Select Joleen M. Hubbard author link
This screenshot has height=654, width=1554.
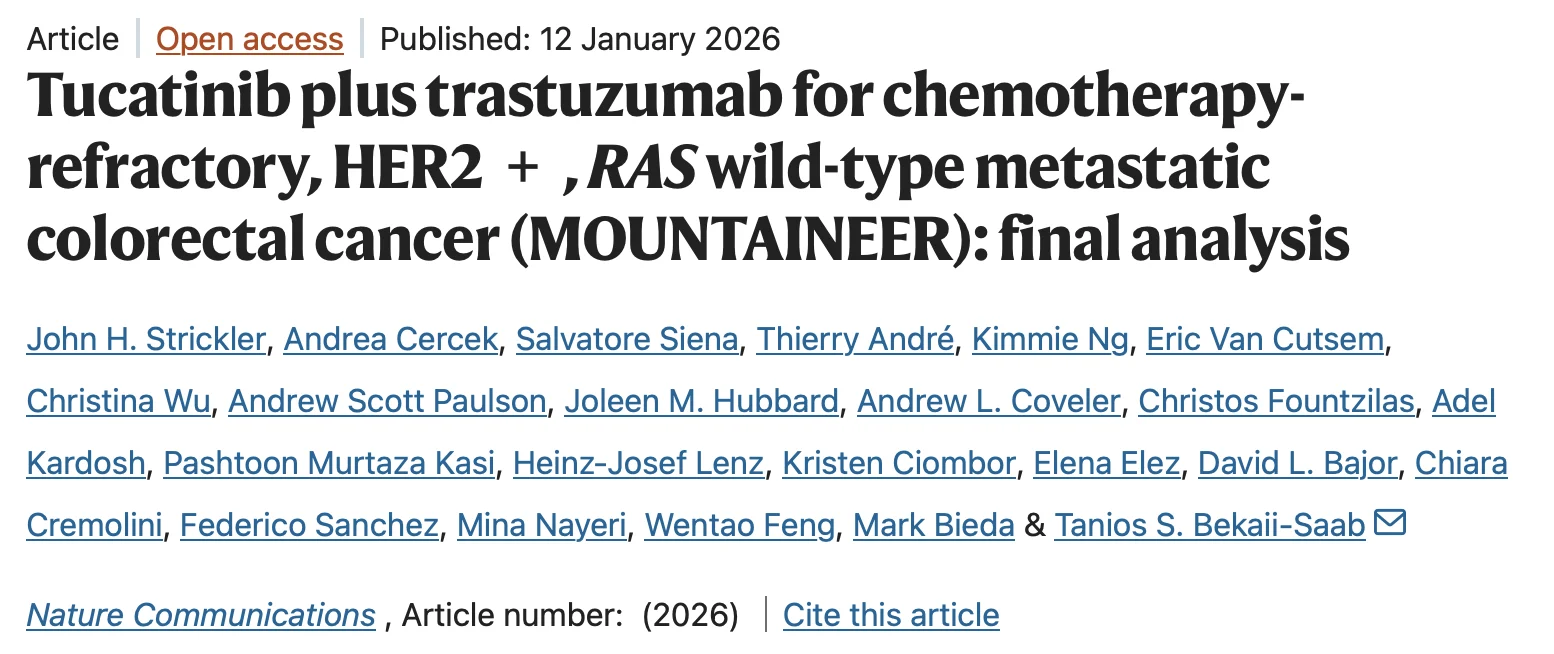(x=701, y=402)
